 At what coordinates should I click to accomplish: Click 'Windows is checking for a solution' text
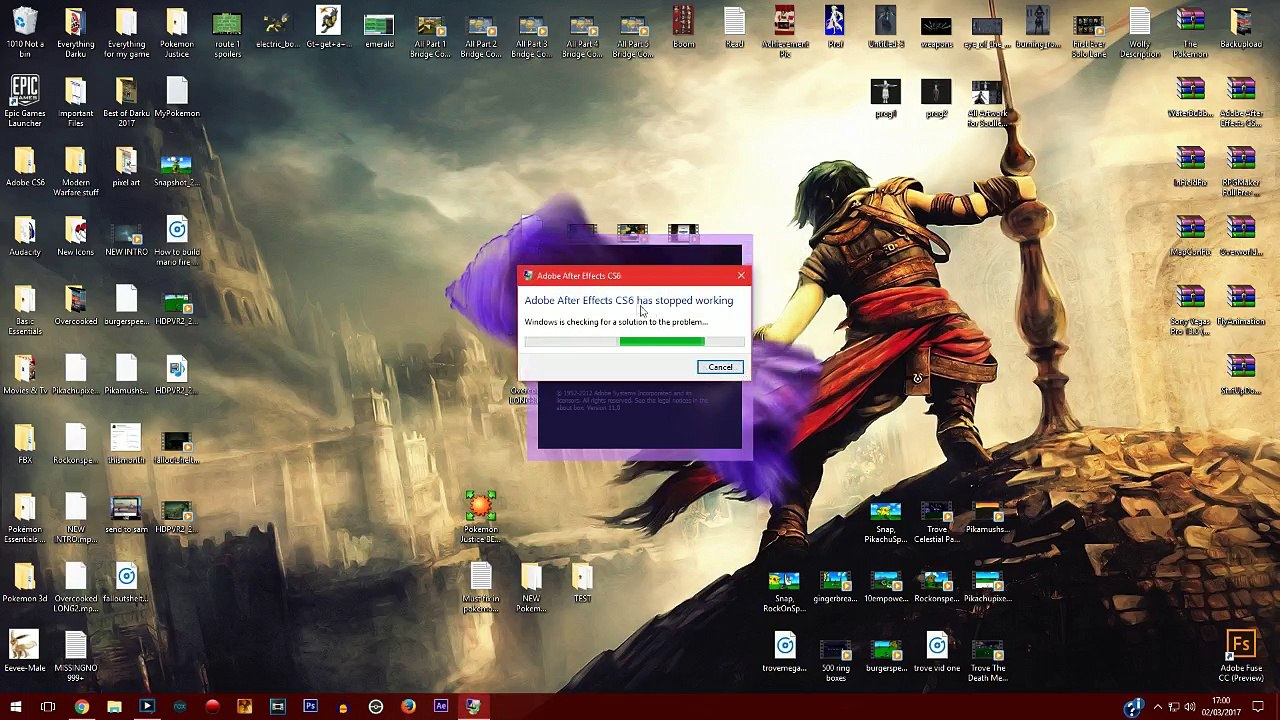tap(615, 322)
